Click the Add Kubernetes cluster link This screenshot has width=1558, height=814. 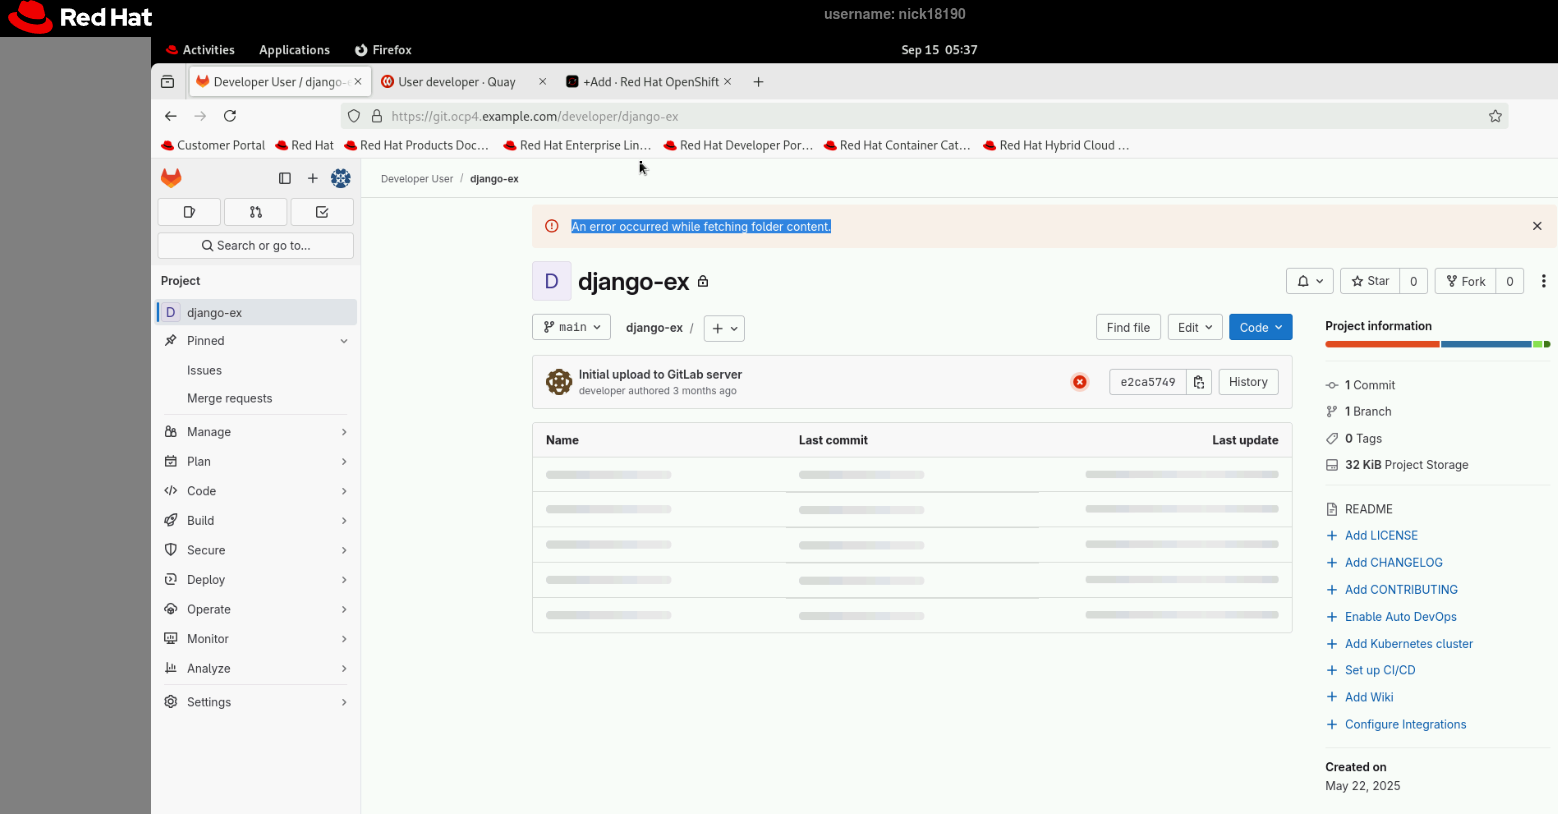1409,644
